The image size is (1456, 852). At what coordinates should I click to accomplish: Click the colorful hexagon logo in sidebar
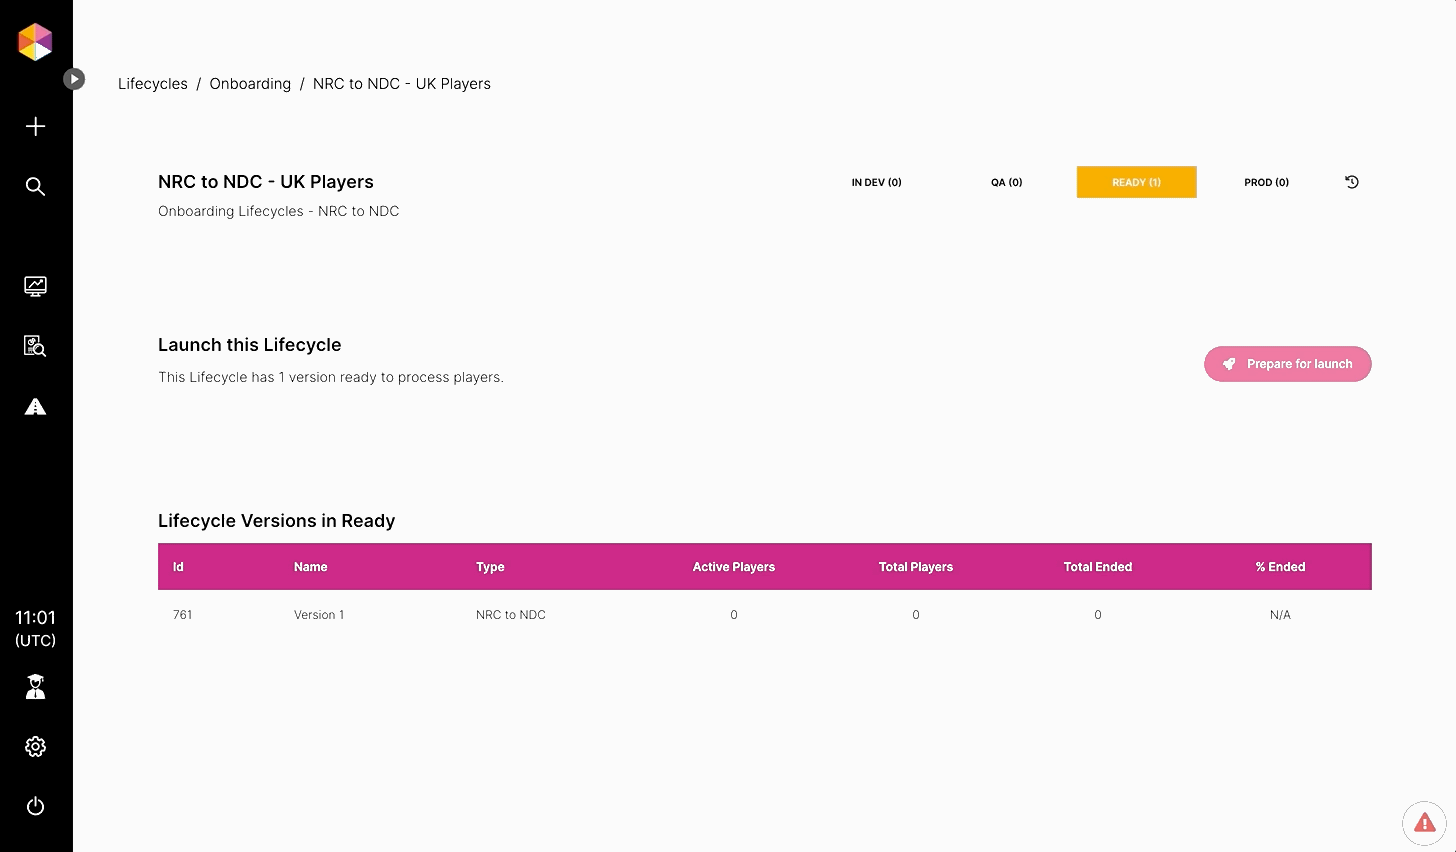pos(35,42)
